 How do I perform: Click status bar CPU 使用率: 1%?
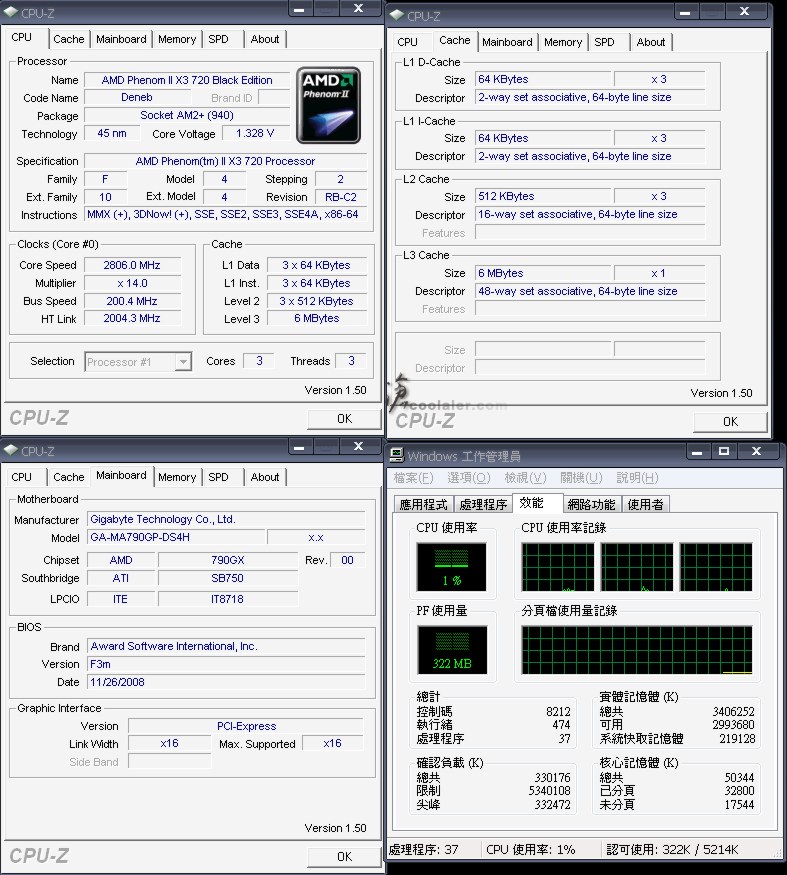click(531, 849)
